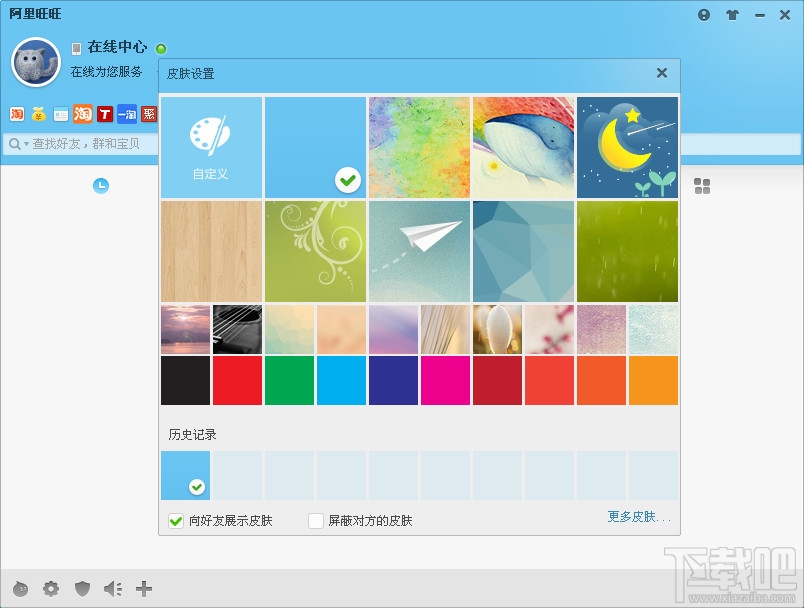Click the green online status dot
This screenshot has height=608, width=804.
click(x=160, y=47)
